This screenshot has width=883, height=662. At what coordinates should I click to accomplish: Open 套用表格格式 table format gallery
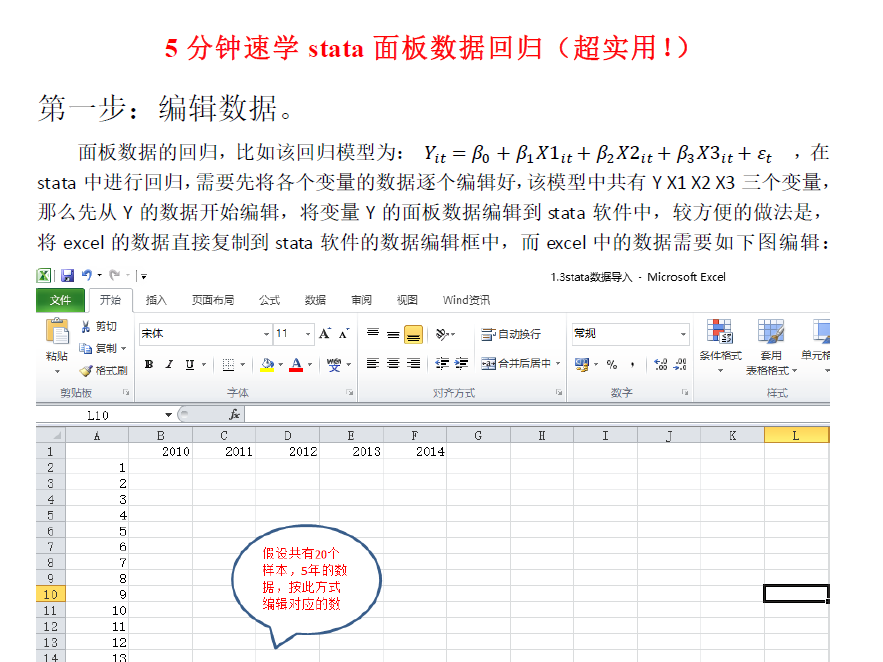[771, 346]
